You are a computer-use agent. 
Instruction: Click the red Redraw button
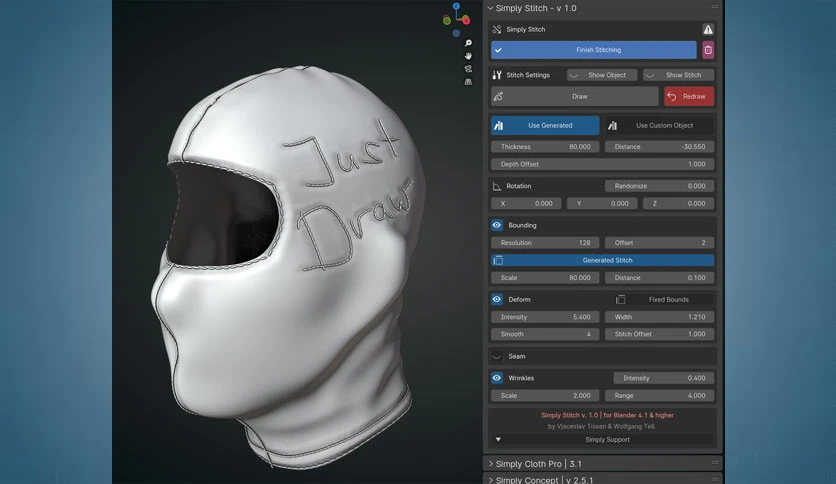pyautogui.click(x=689, y=96)
